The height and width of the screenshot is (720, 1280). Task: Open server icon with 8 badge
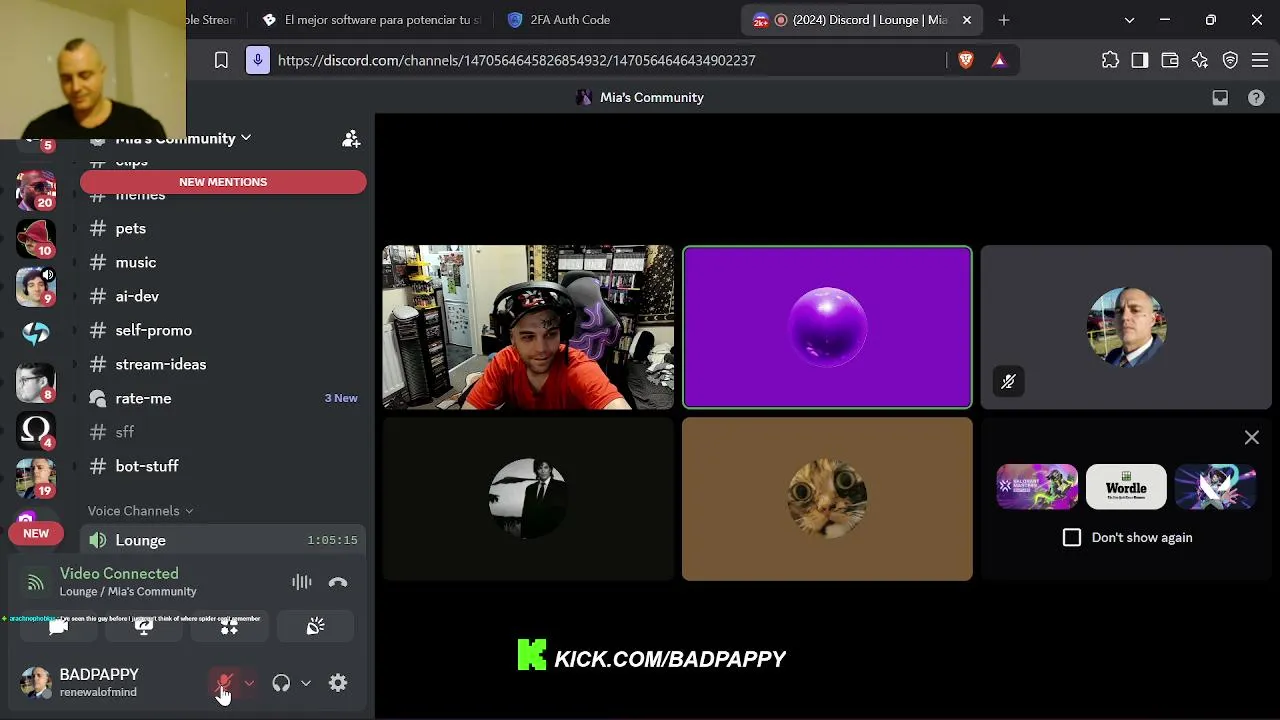(36, 382)
